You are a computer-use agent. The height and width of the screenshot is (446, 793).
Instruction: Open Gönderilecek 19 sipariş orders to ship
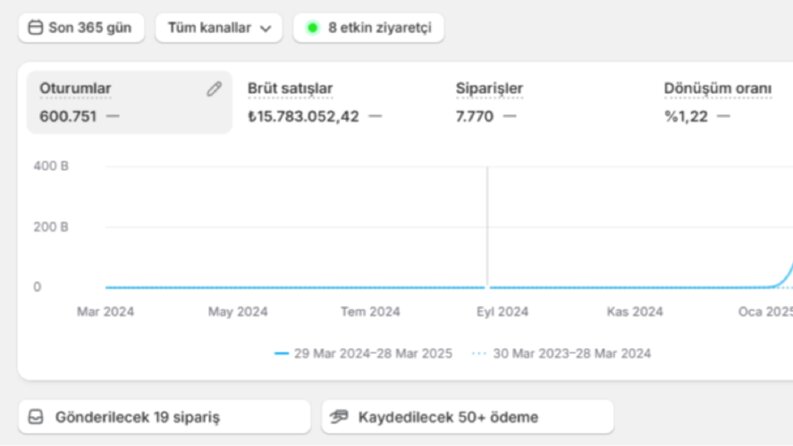(164, 417)
